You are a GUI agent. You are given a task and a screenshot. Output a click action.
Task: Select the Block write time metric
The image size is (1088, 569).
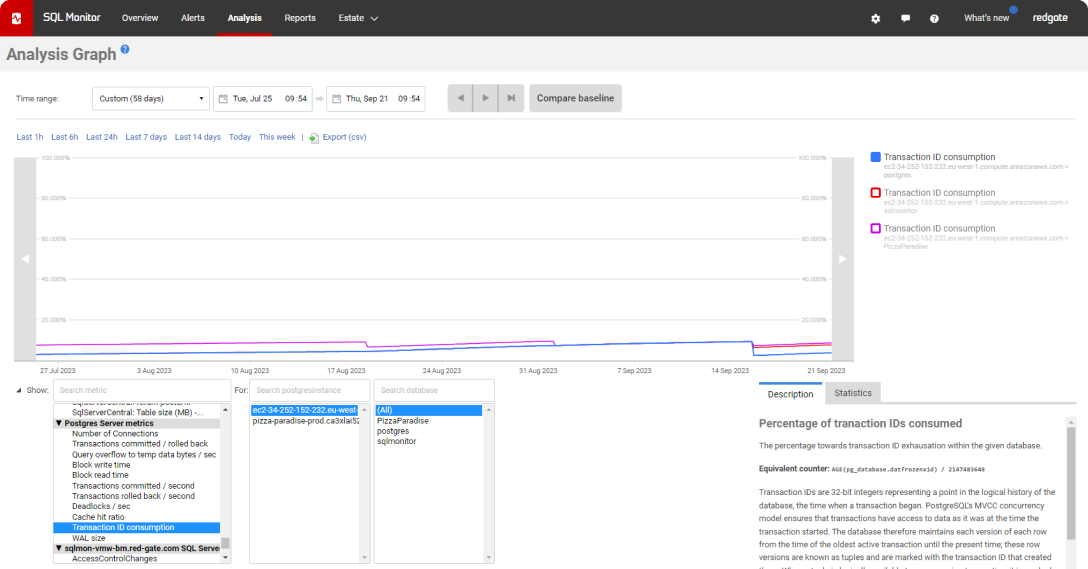point(101,465)
